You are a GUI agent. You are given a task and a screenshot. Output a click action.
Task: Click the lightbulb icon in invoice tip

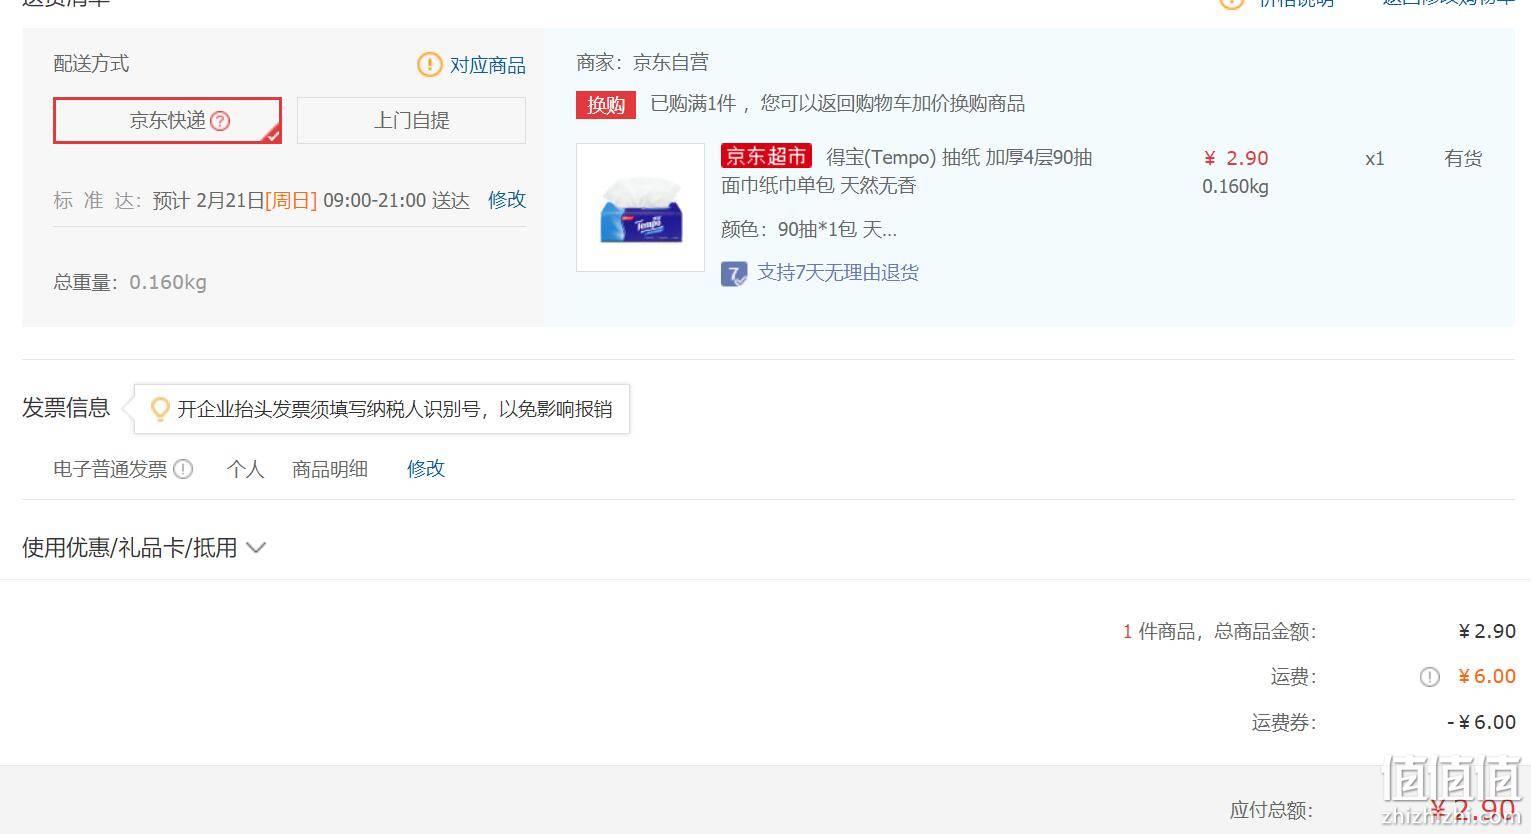[159, 409]
